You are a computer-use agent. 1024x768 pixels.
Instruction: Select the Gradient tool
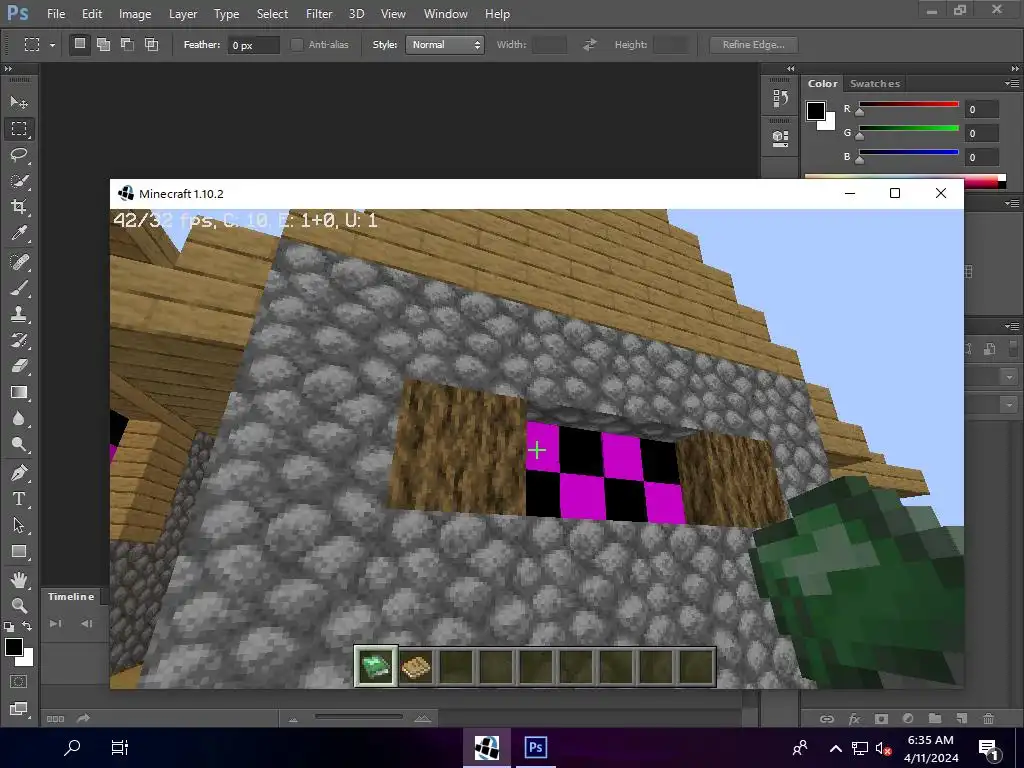point(19,392)
